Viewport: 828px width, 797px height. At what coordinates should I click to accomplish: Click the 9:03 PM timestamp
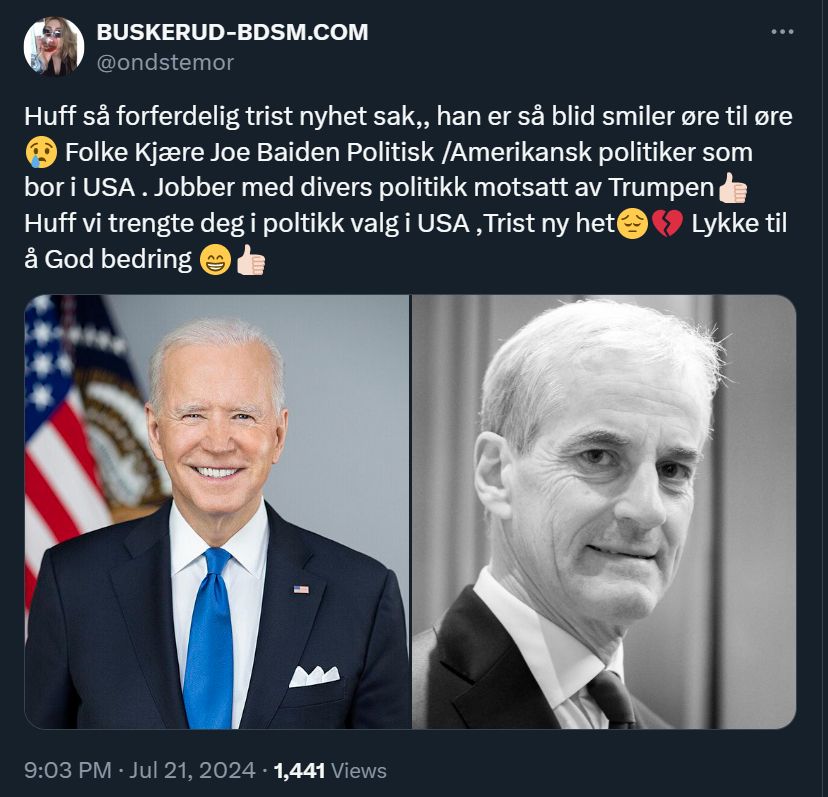tap(68, 771)
